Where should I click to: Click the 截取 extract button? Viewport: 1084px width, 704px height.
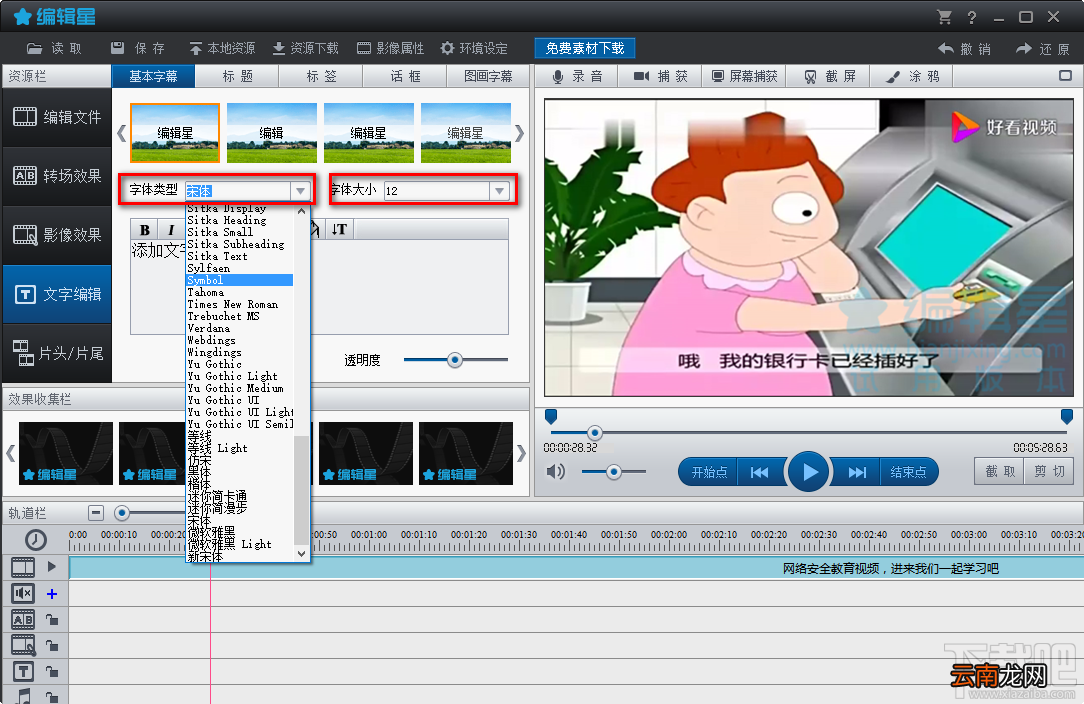(x=1000, y=472)
